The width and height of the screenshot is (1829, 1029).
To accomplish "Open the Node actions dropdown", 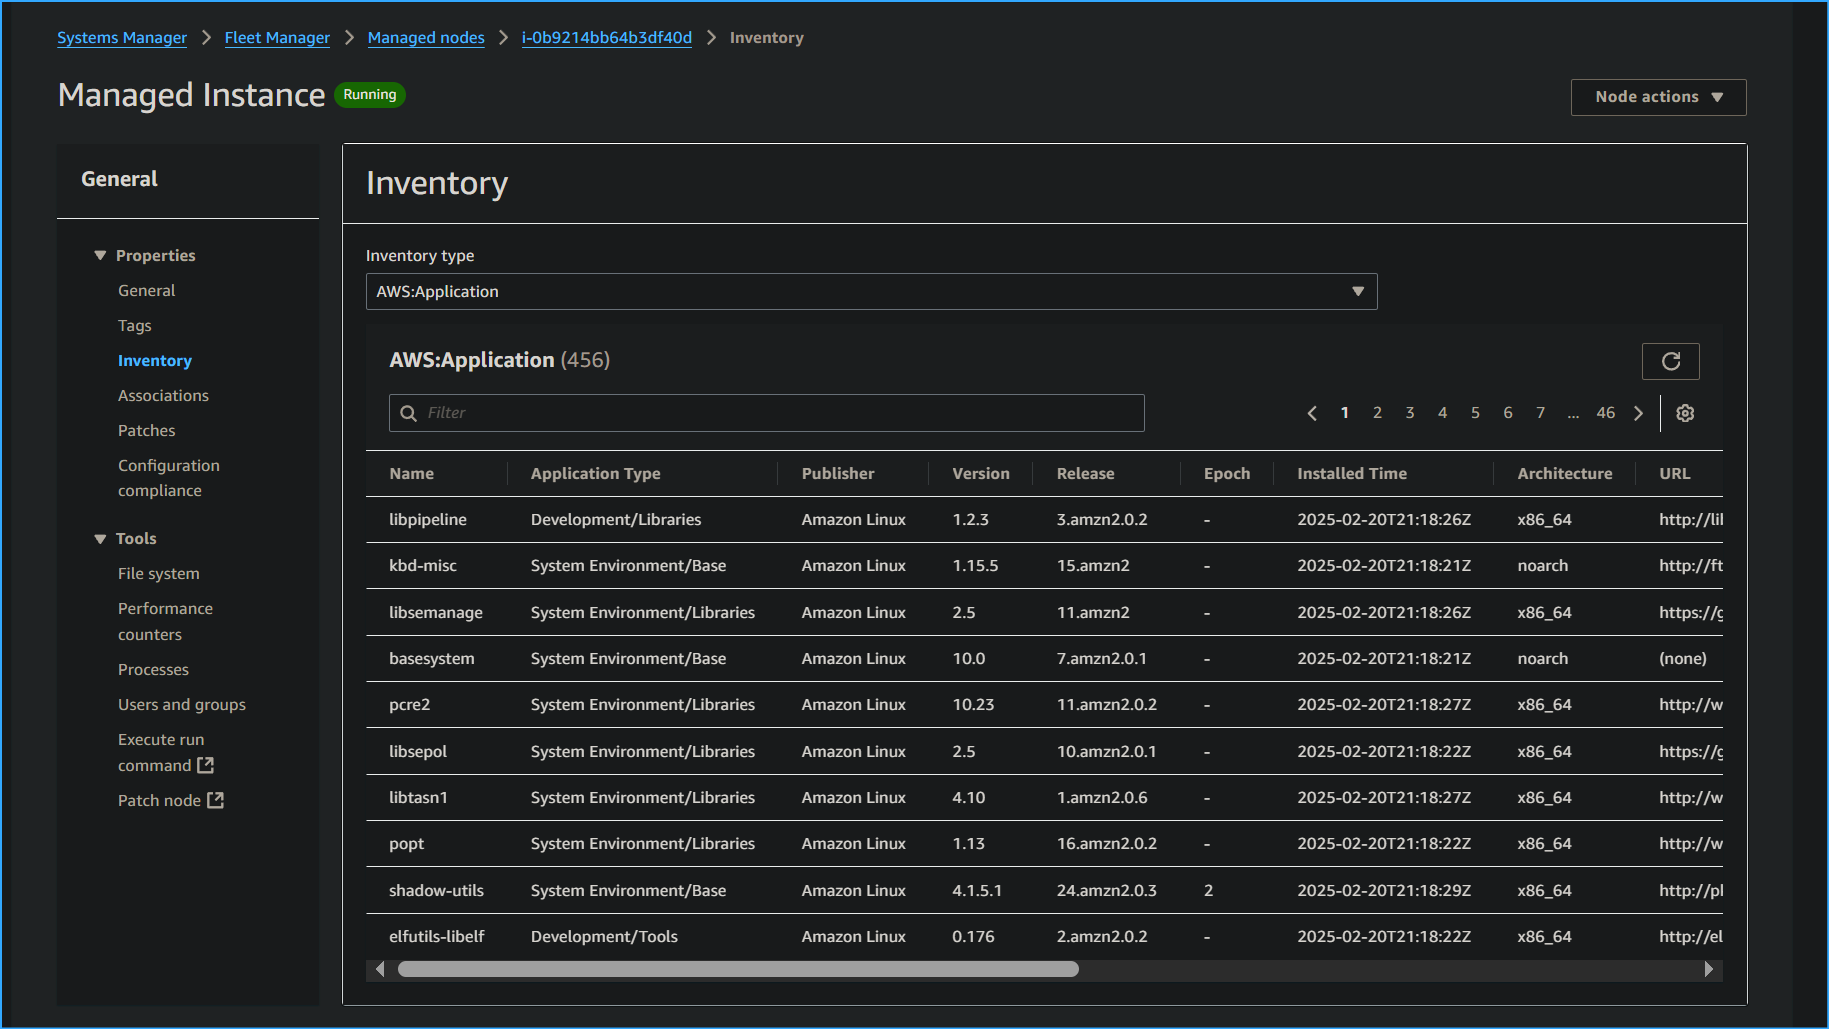I will 1657,96.
